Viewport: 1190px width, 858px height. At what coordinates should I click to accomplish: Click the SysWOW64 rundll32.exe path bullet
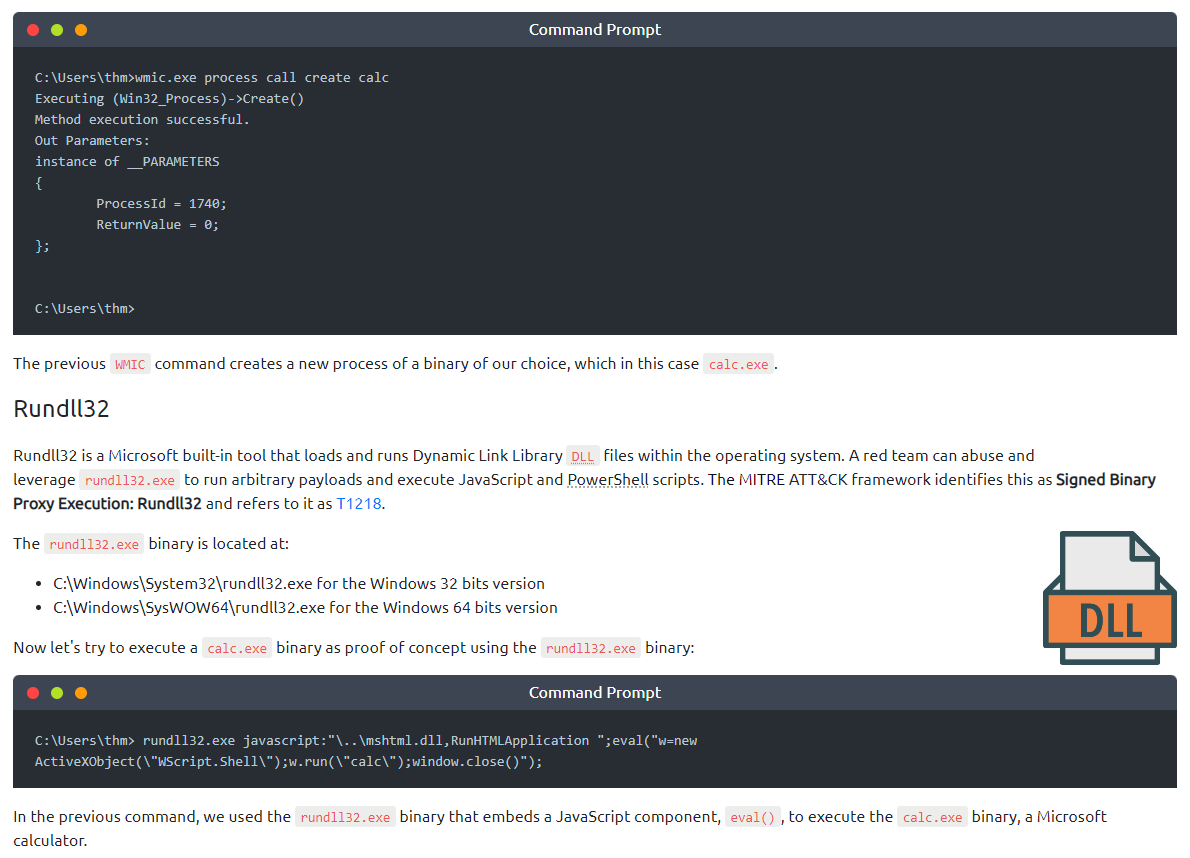tap(305, 608)
